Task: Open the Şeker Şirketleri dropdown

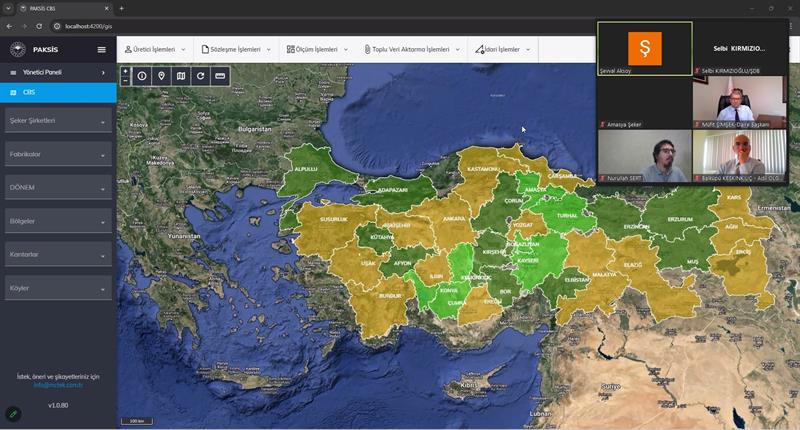Action: (x=58, y=122)
